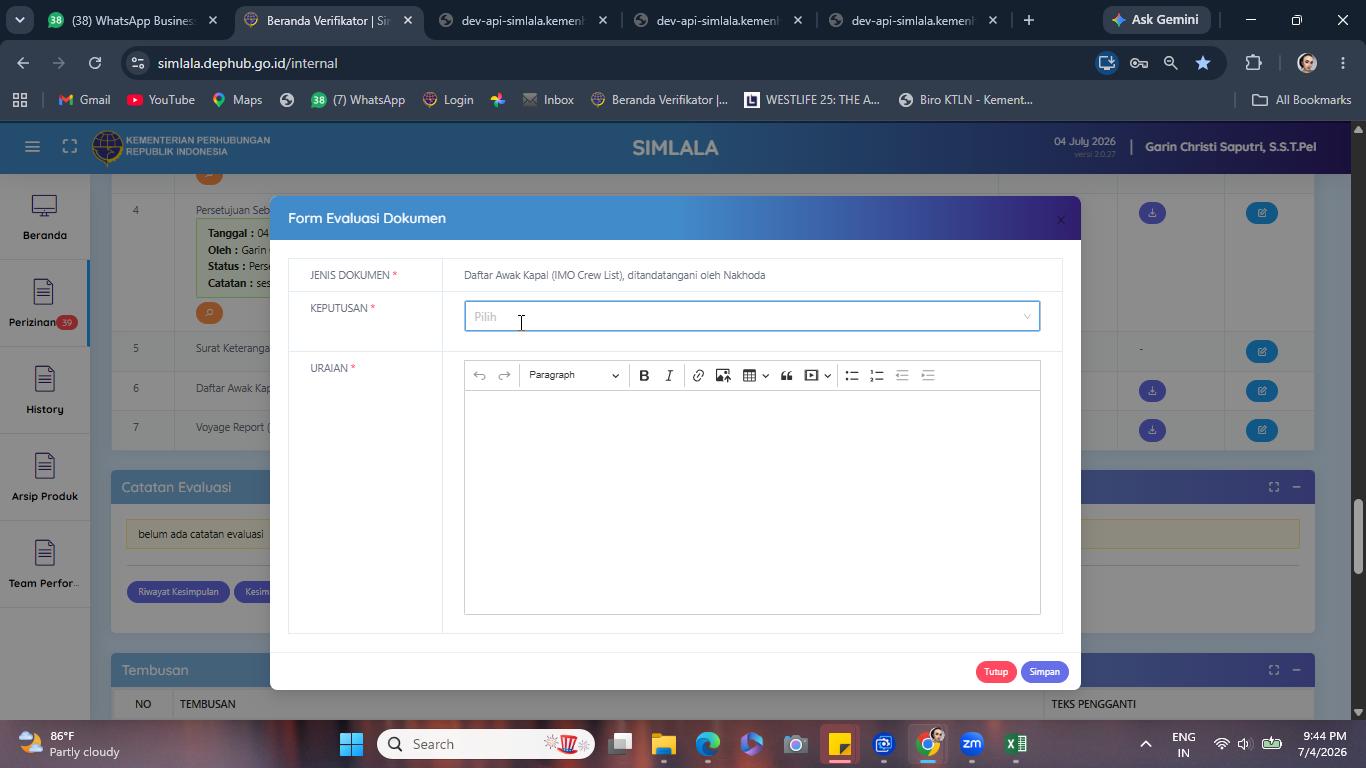Viewport: 1366px width, 768px height.
Task: Switch to WhatsApp Business browser tab
Action: pyautogui.click(x=132, y=20)
